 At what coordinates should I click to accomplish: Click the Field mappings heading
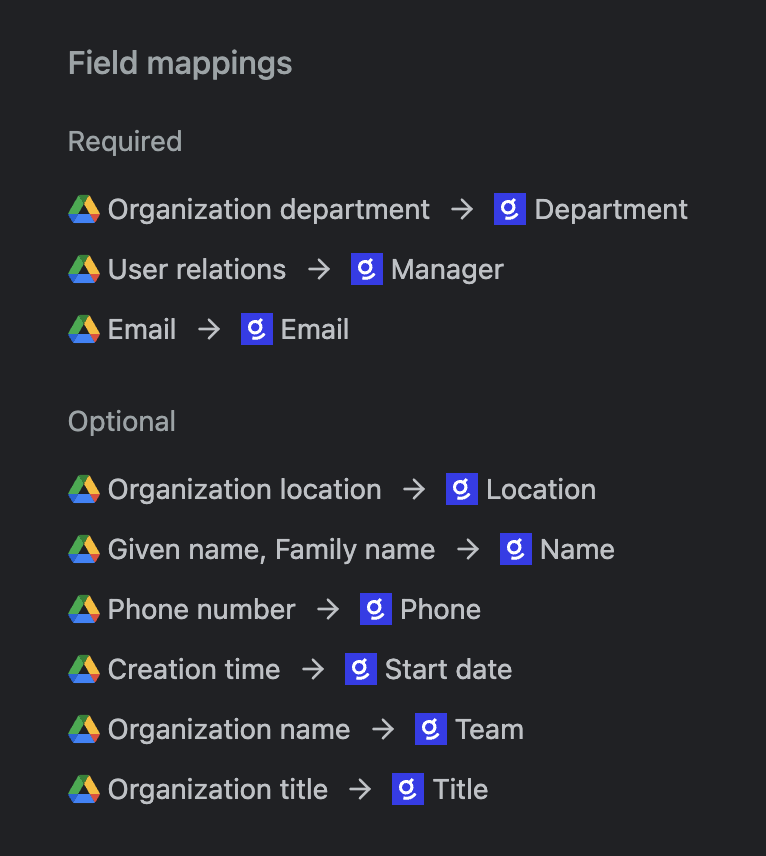coord(180,64)
